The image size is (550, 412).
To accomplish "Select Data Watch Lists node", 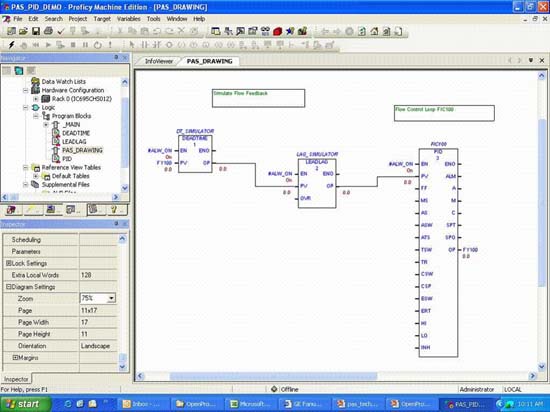I will click(x=63, y=81).
